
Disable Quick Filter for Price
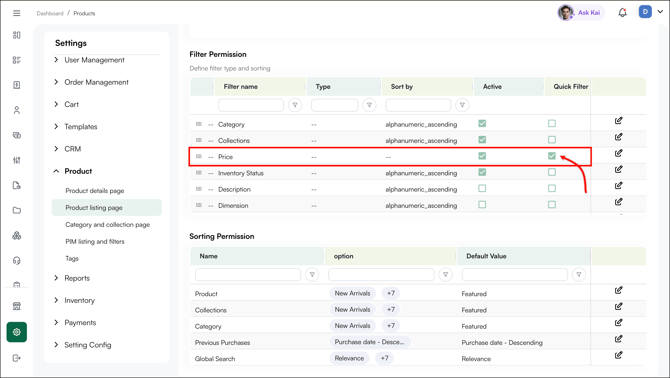pos(552,156)
